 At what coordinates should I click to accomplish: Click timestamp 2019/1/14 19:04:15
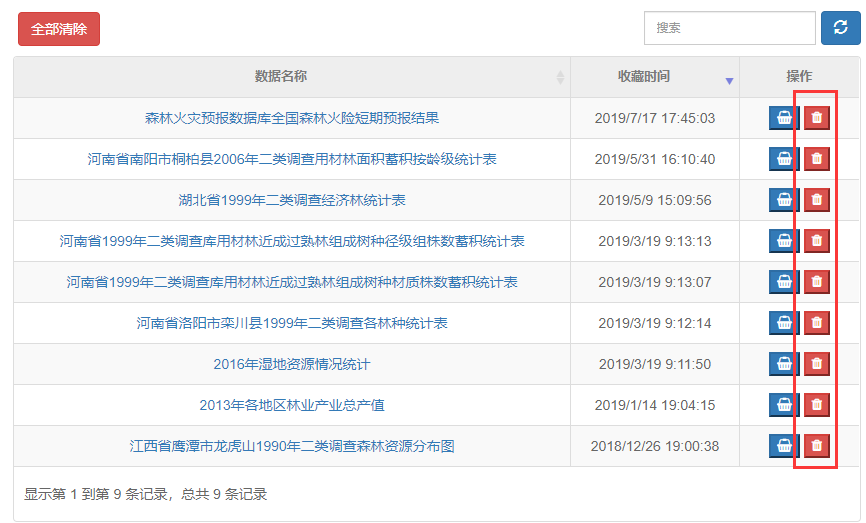[x=655, y=405]
